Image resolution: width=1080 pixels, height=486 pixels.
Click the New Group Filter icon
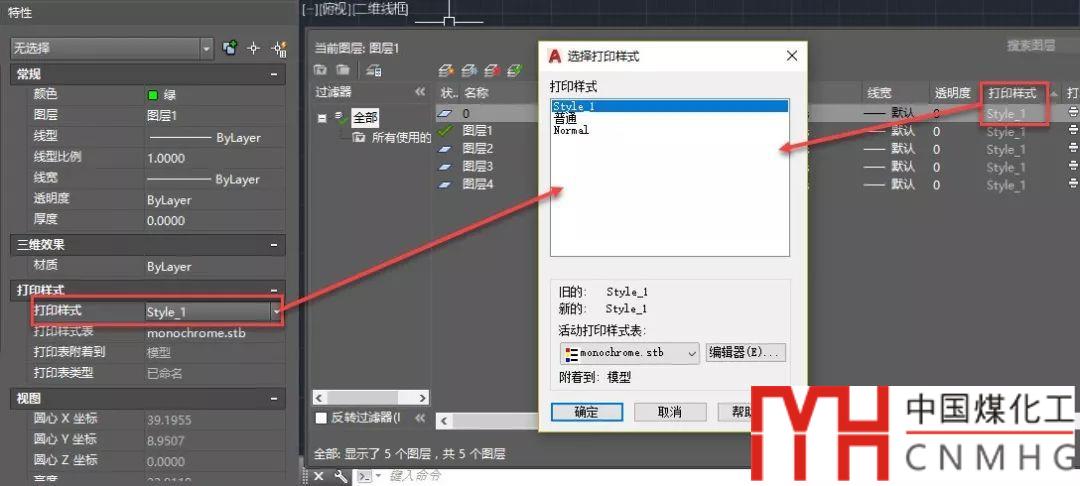tap(342, 70)
